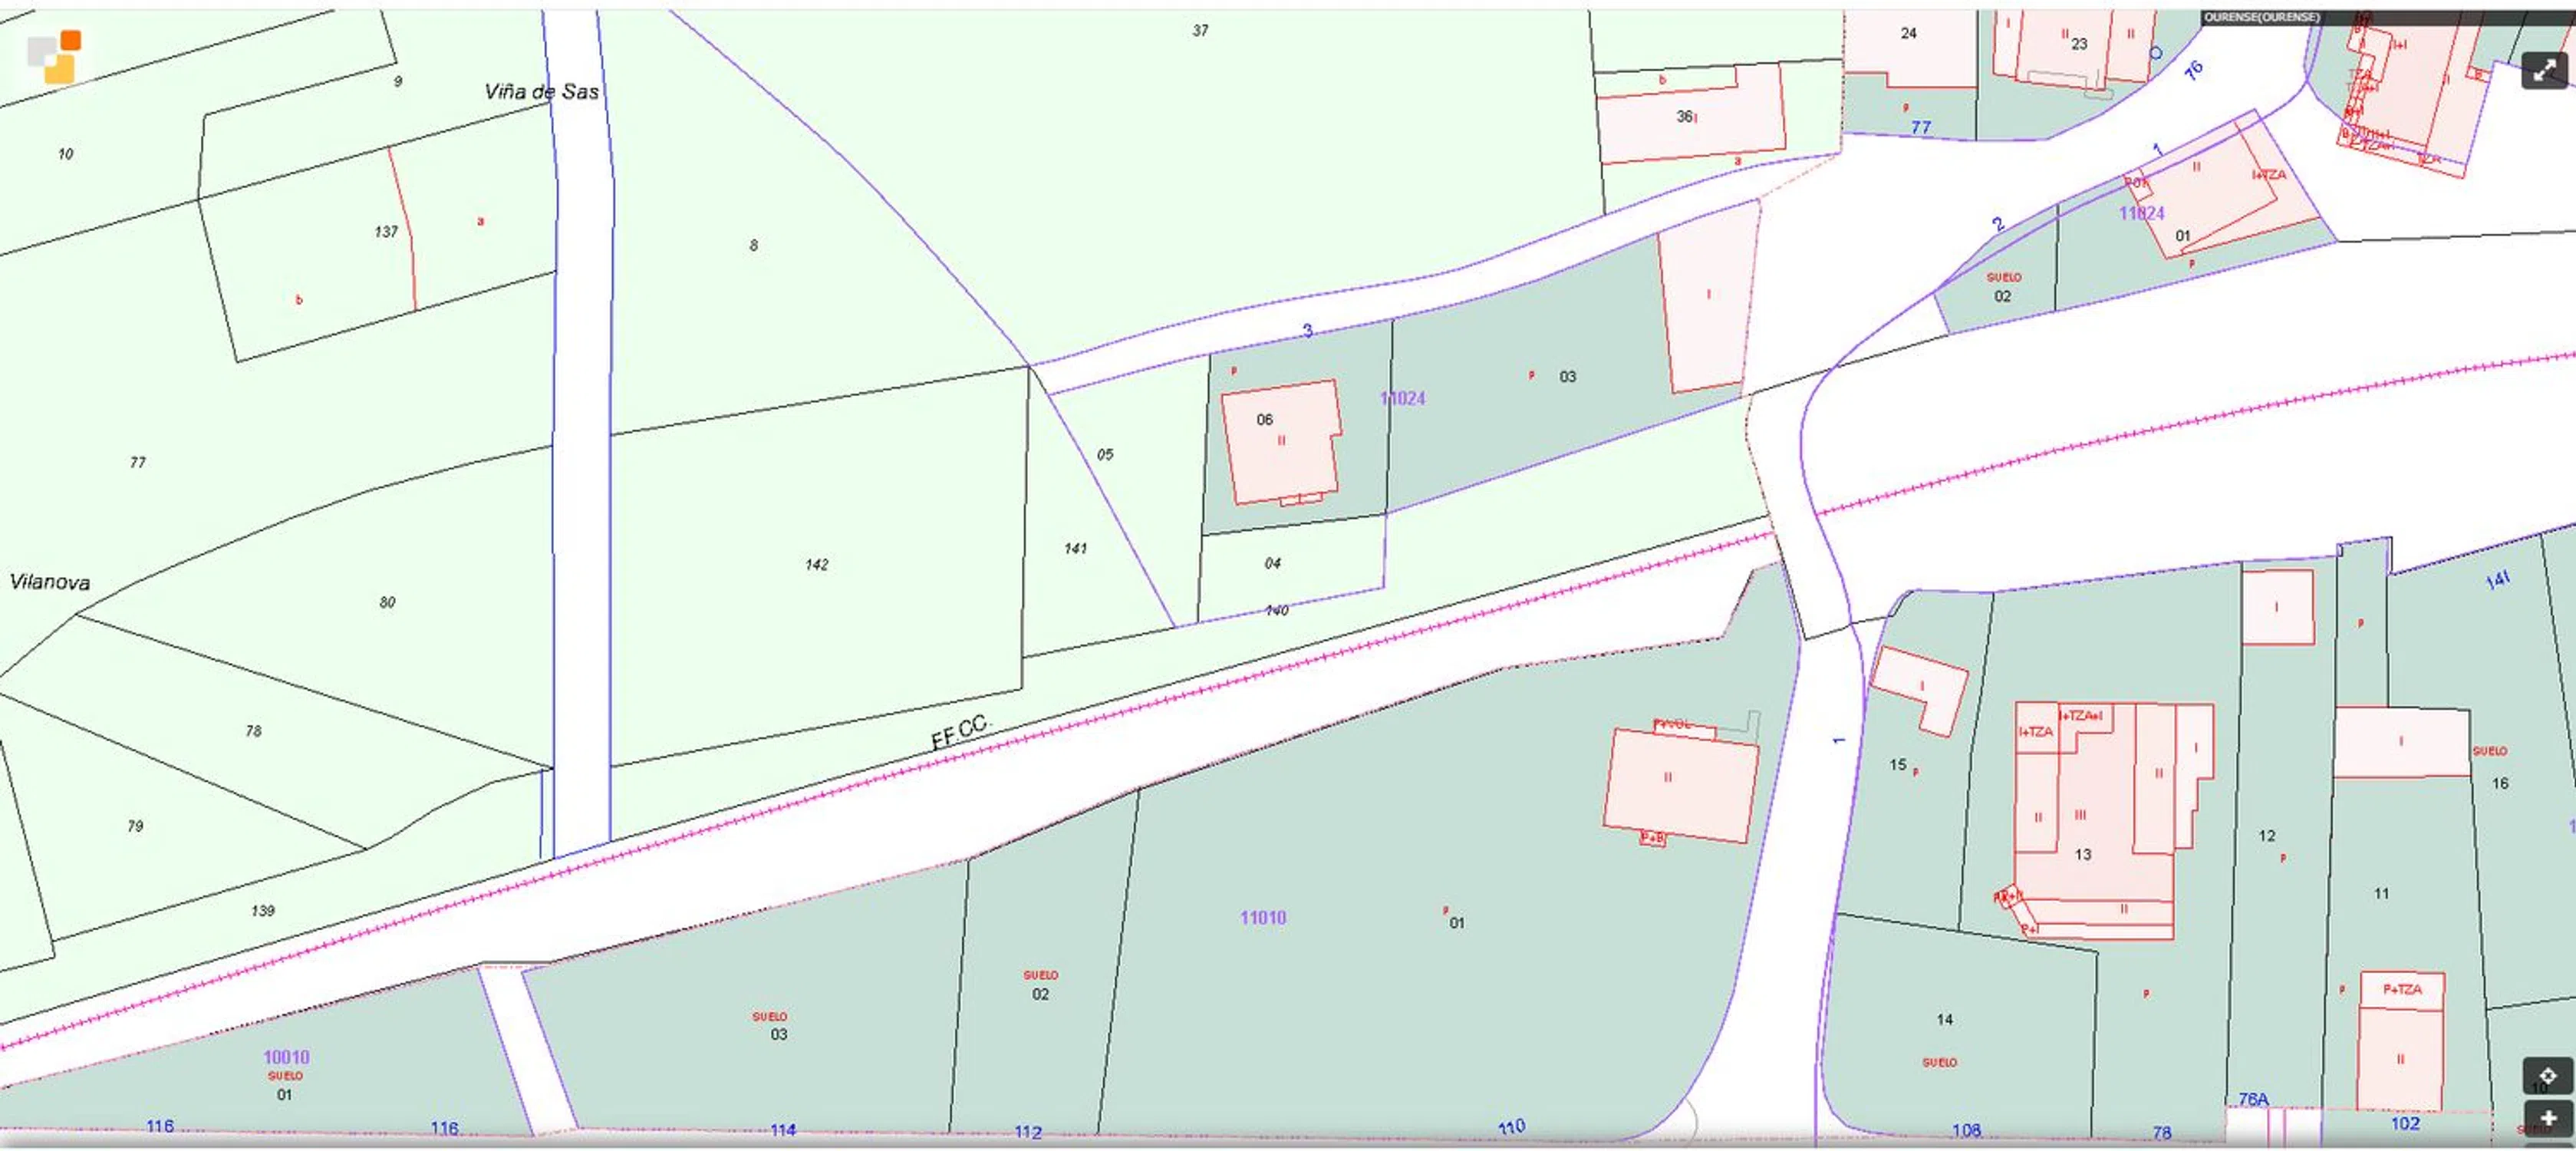2576x1151 pixels.
Task: Click the fullscreen expand arrows icon
Action: point(2544,70)
